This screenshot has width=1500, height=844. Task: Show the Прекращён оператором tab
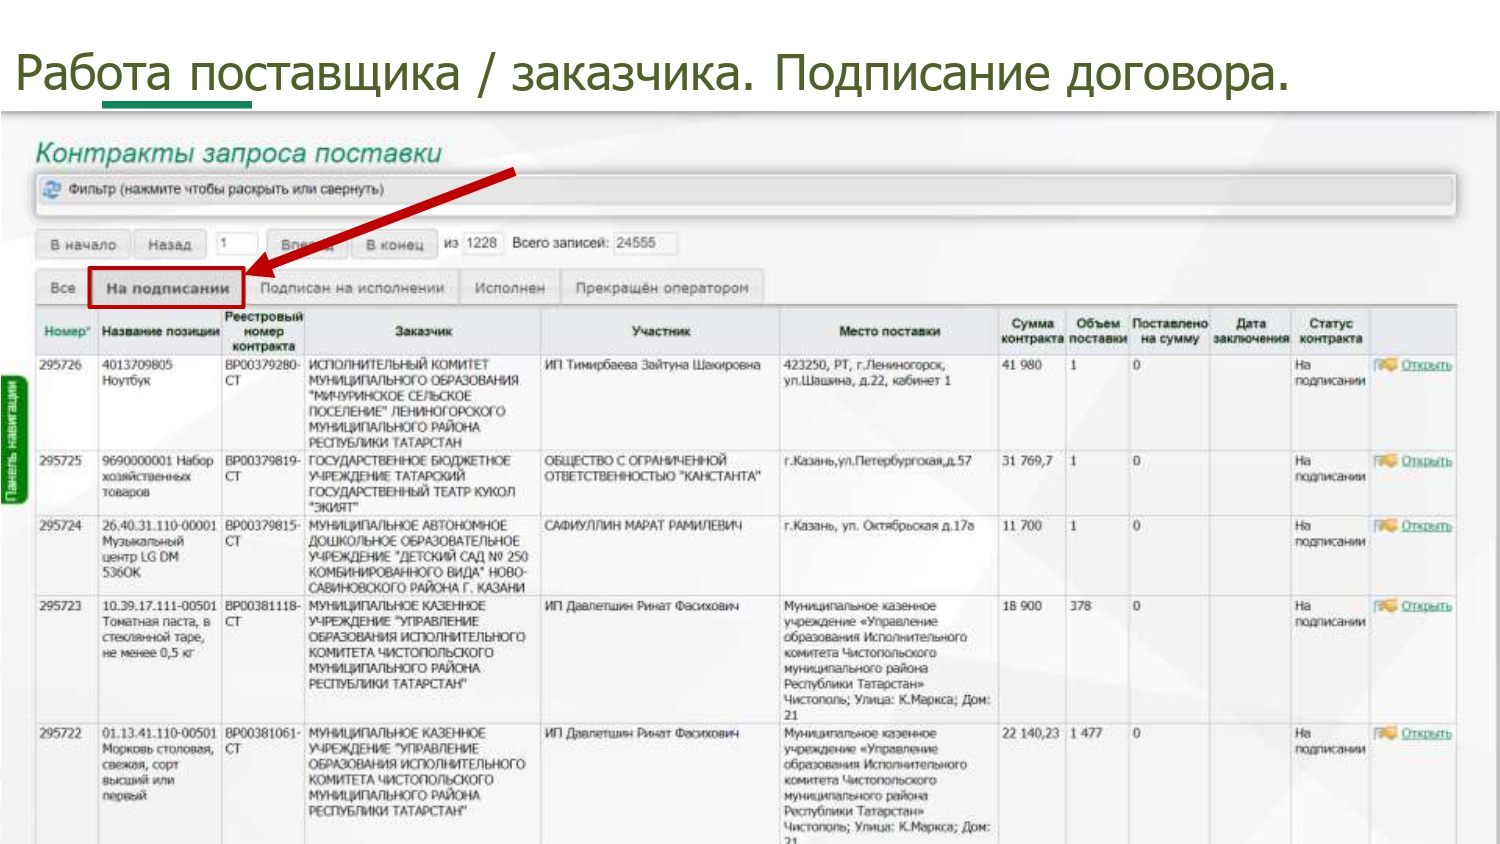pos(661,288)
